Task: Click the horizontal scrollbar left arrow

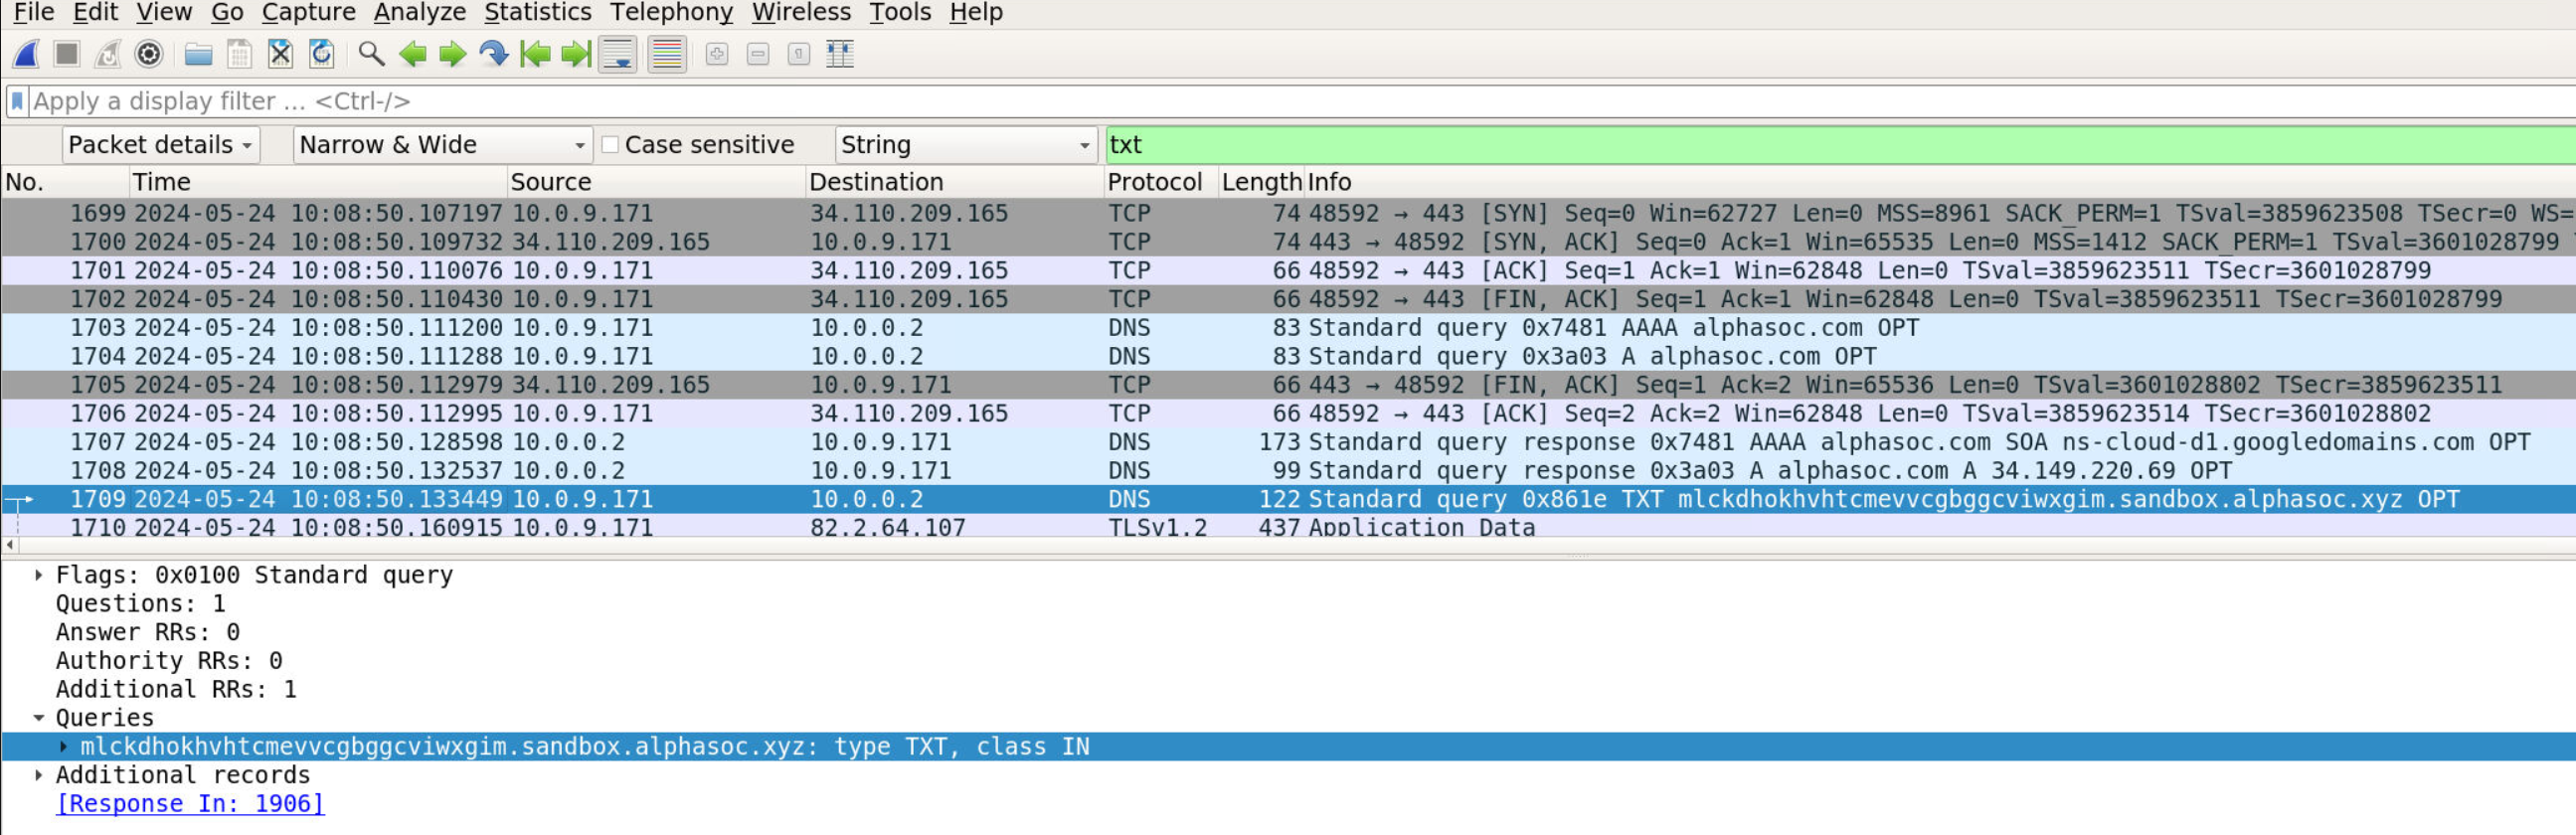Action: 10,545
